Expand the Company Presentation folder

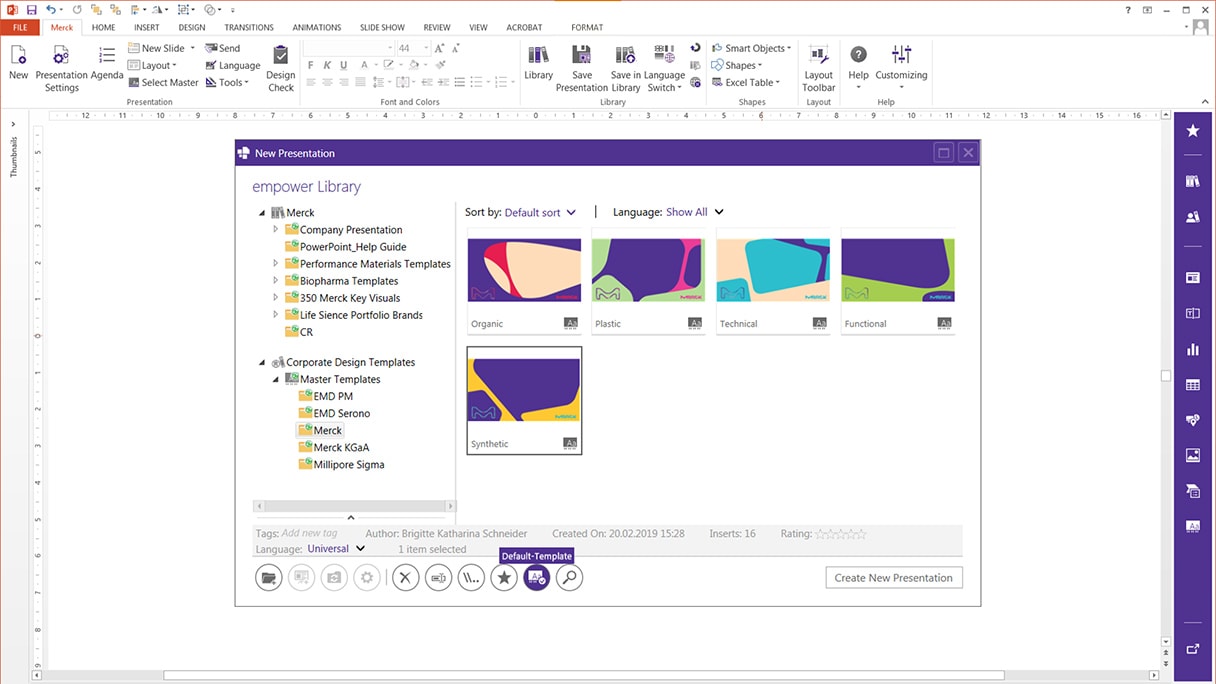click(276, 230)
